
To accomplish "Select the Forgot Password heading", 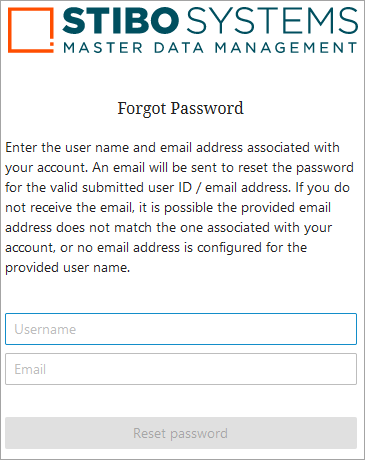I will [180, 109].
